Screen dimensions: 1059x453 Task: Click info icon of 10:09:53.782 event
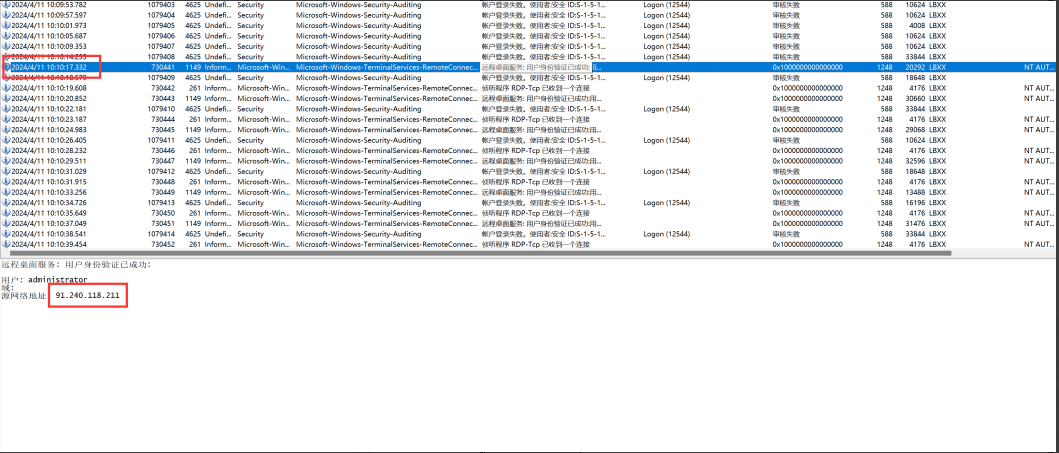click(x=6, y=5)
